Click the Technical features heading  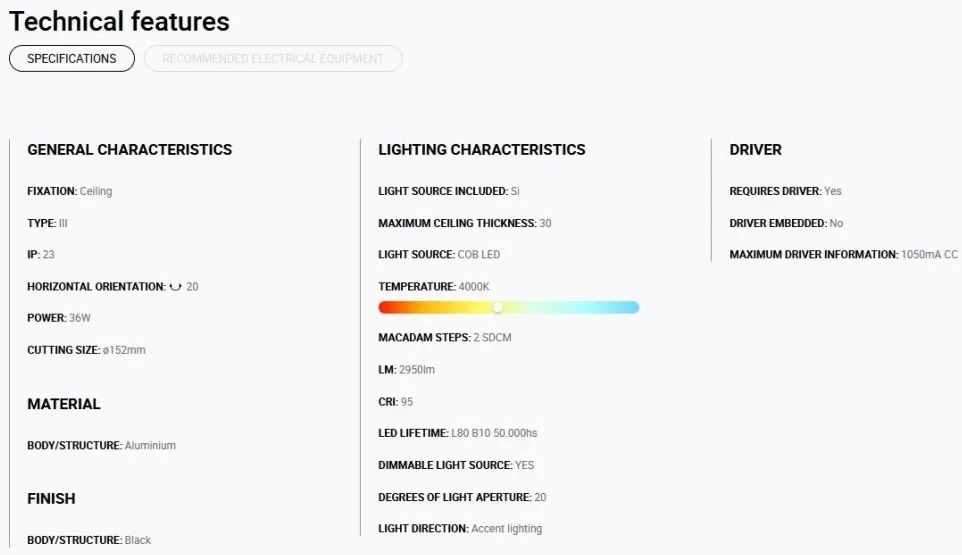[x=120, y=21]
